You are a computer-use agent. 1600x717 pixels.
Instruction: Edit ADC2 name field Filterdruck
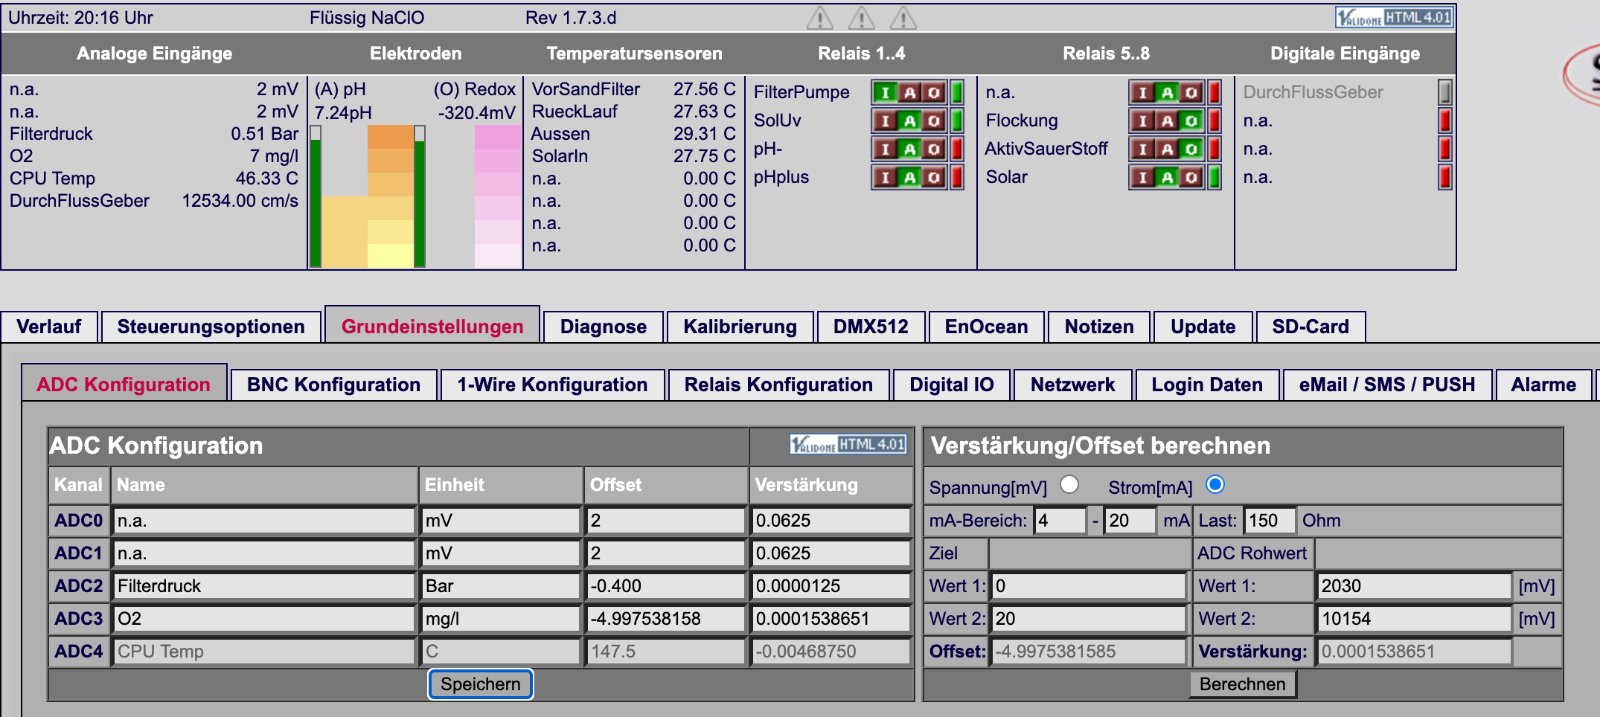(x=264, y=586)
